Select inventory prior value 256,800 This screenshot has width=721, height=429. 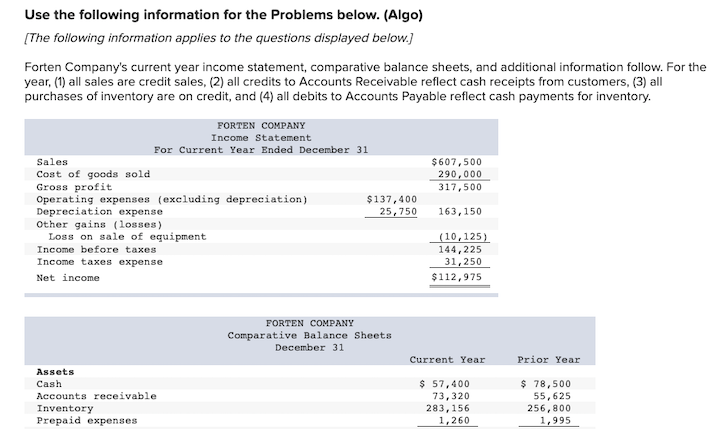tap(549, 408)
